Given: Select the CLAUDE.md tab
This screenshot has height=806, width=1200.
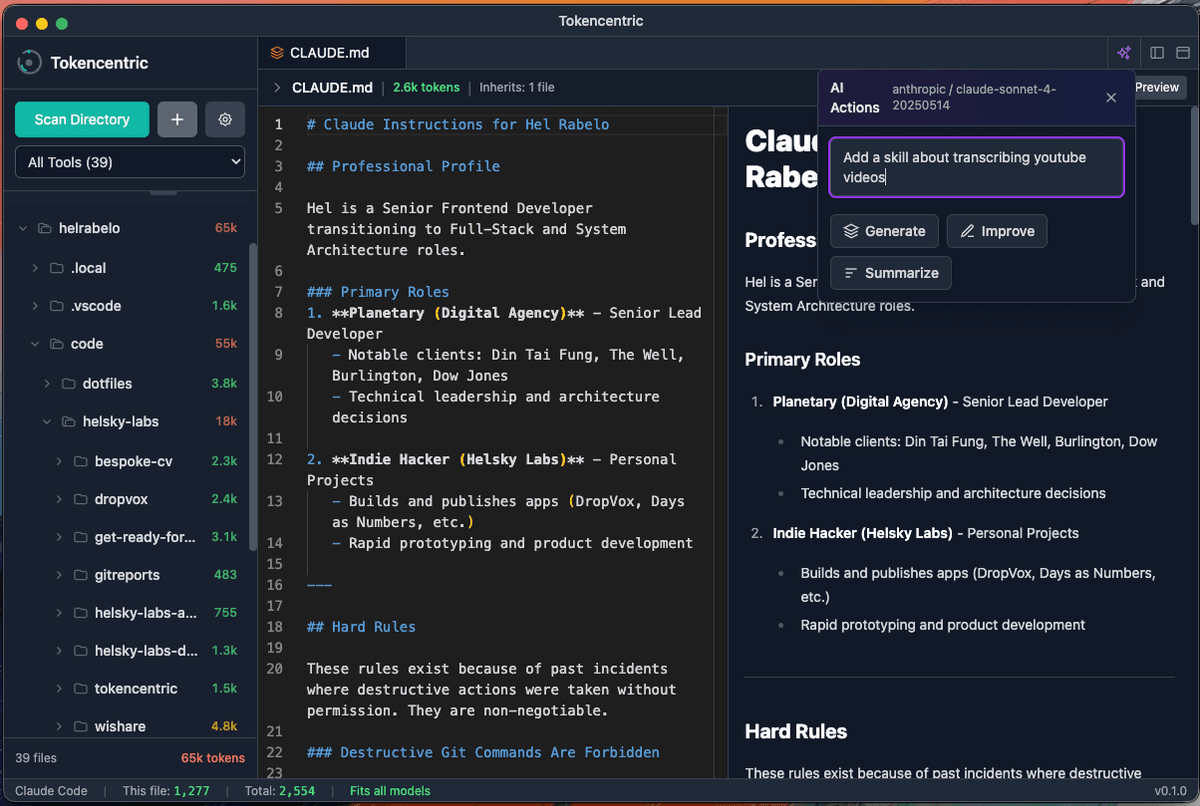Looking at the screenshot, I should pos(330,52).
